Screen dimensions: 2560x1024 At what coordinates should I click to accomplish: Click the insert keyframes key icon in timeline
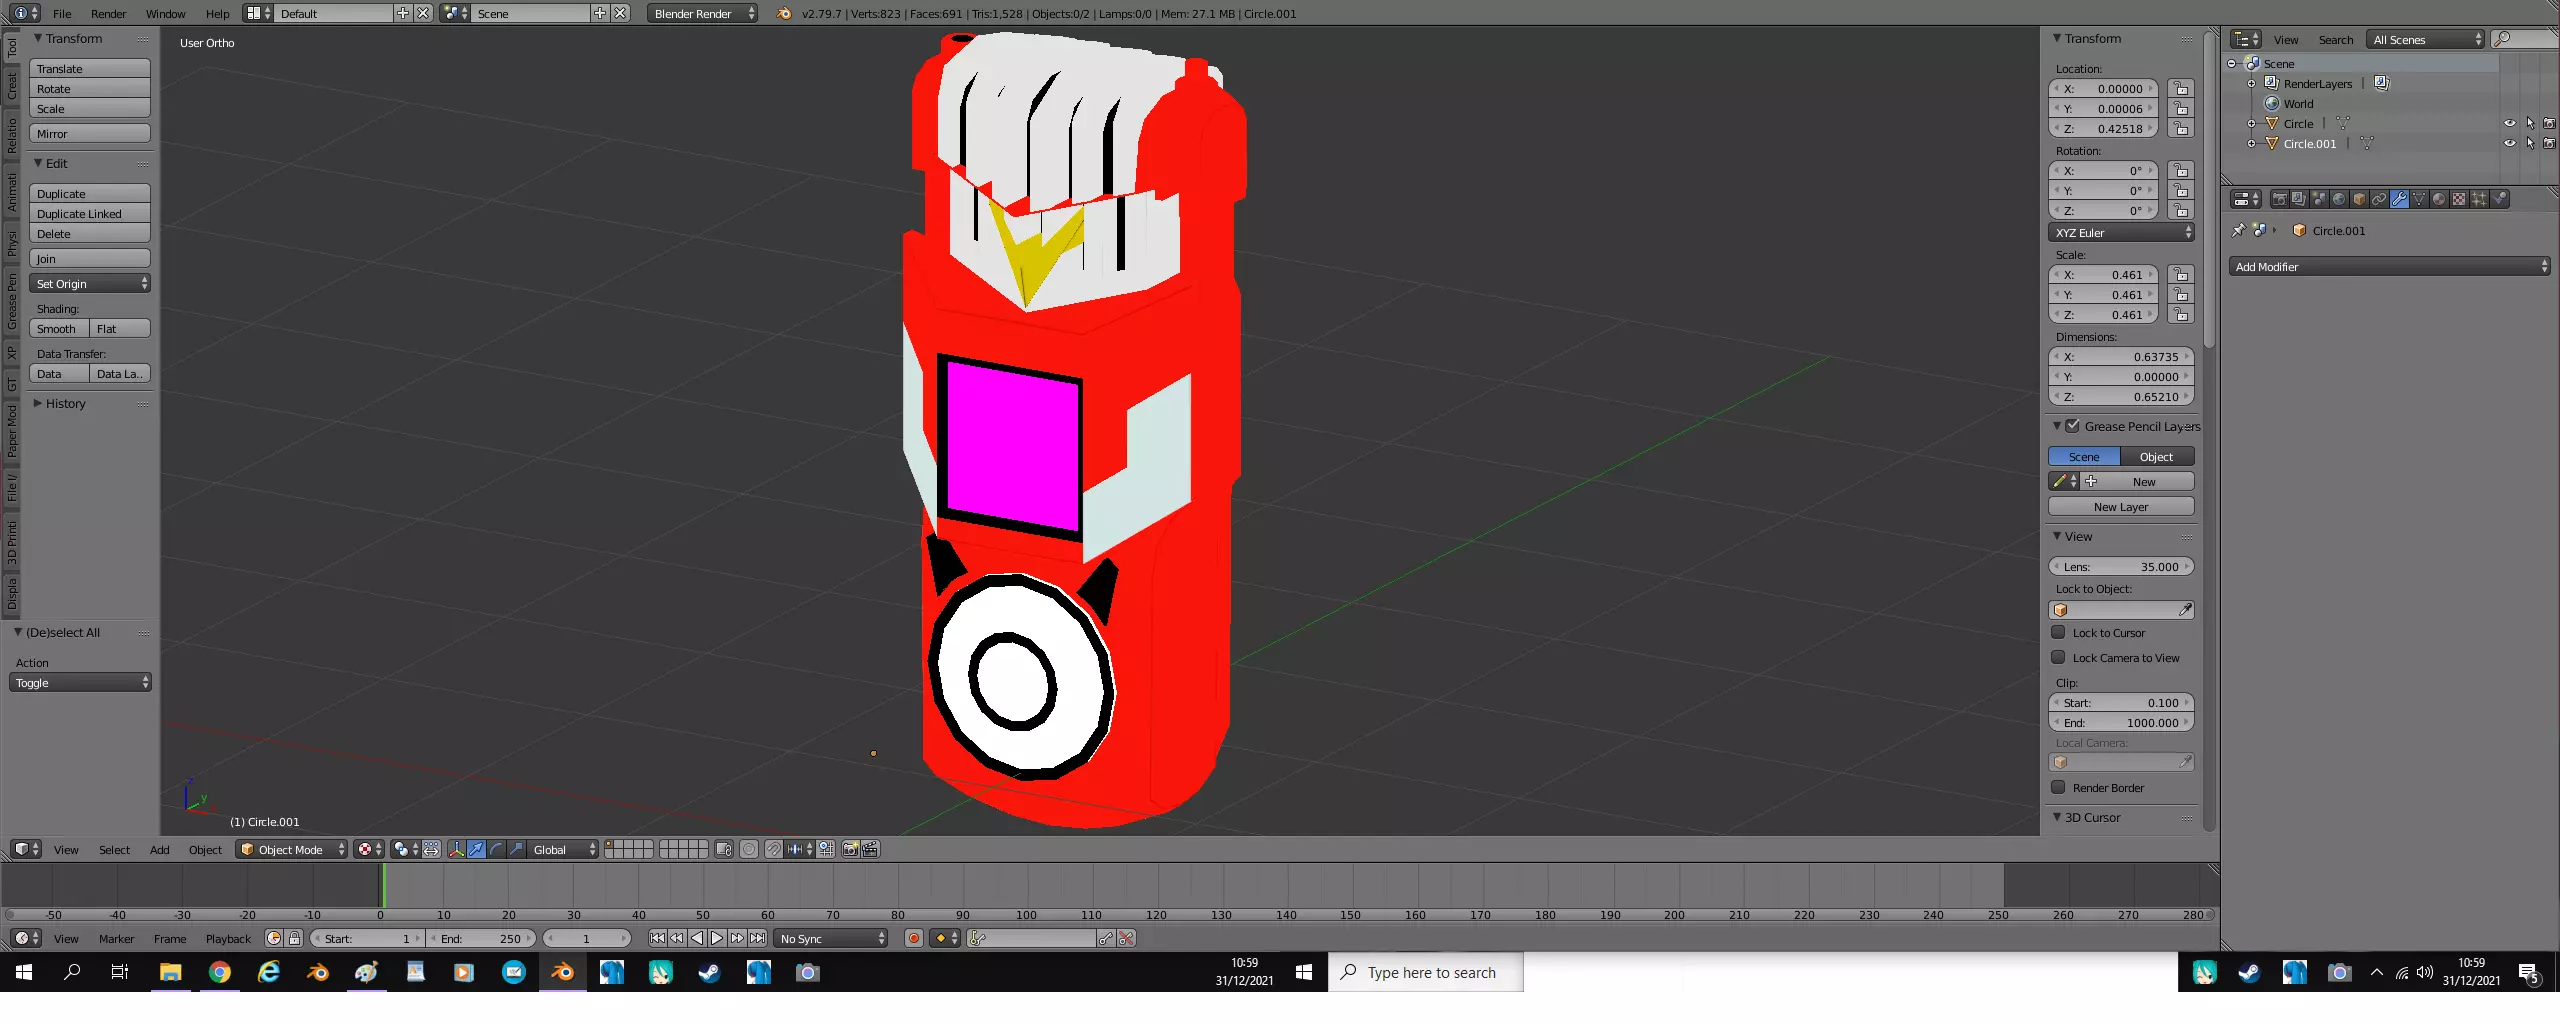point(1106,938)
